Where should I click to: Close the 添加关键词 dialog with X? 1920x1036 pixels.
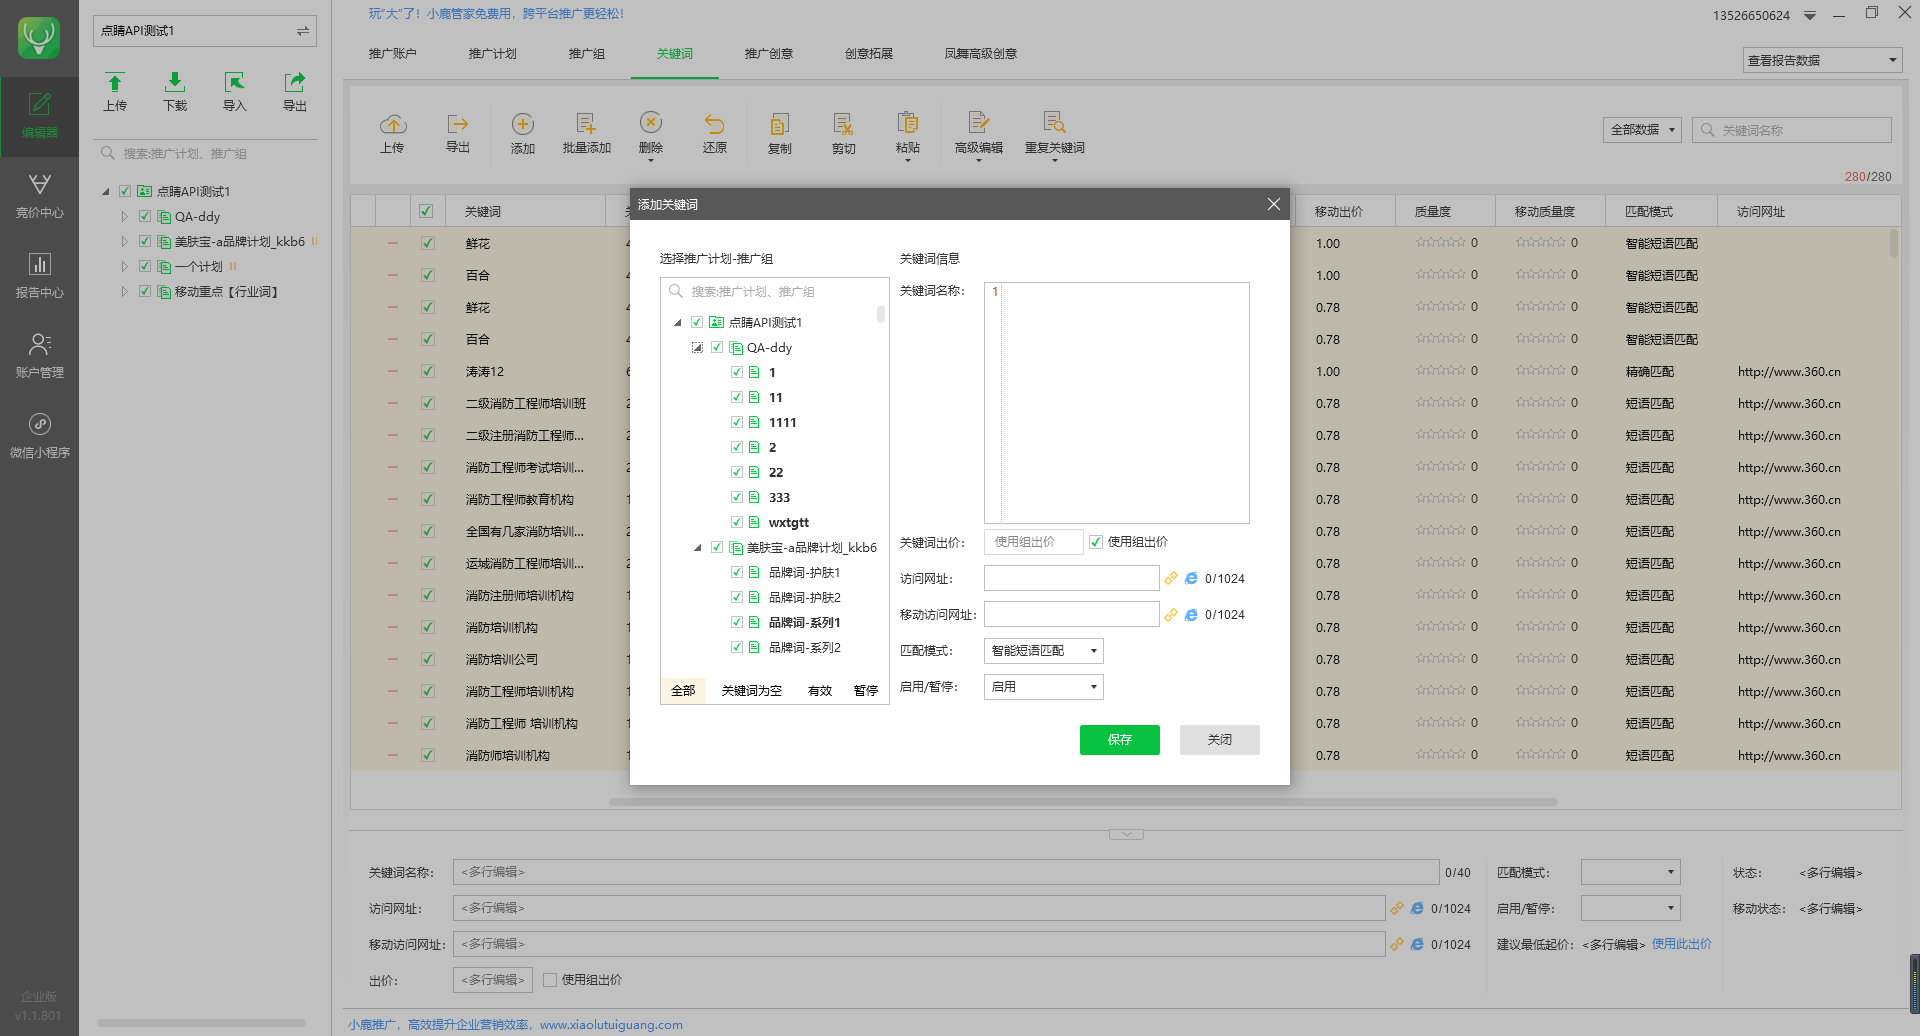click(x=1273, y=204)
